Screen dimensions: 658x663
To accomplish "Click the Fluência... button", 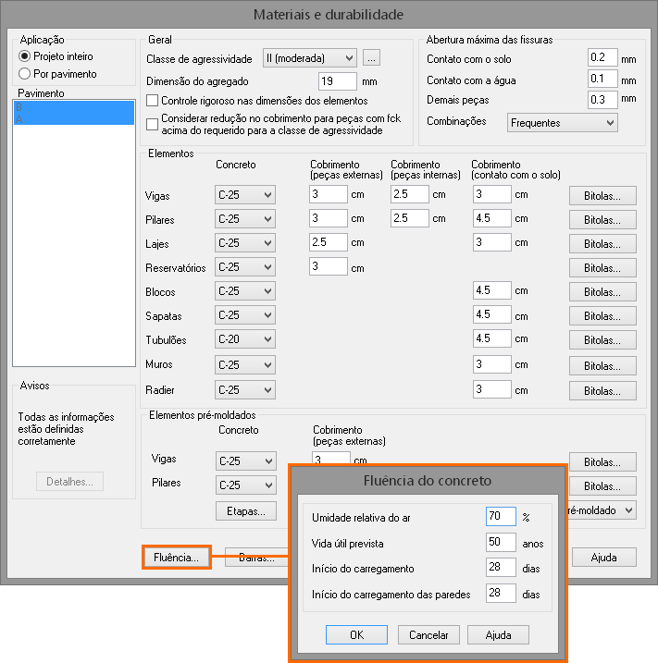I will point(175,557).
